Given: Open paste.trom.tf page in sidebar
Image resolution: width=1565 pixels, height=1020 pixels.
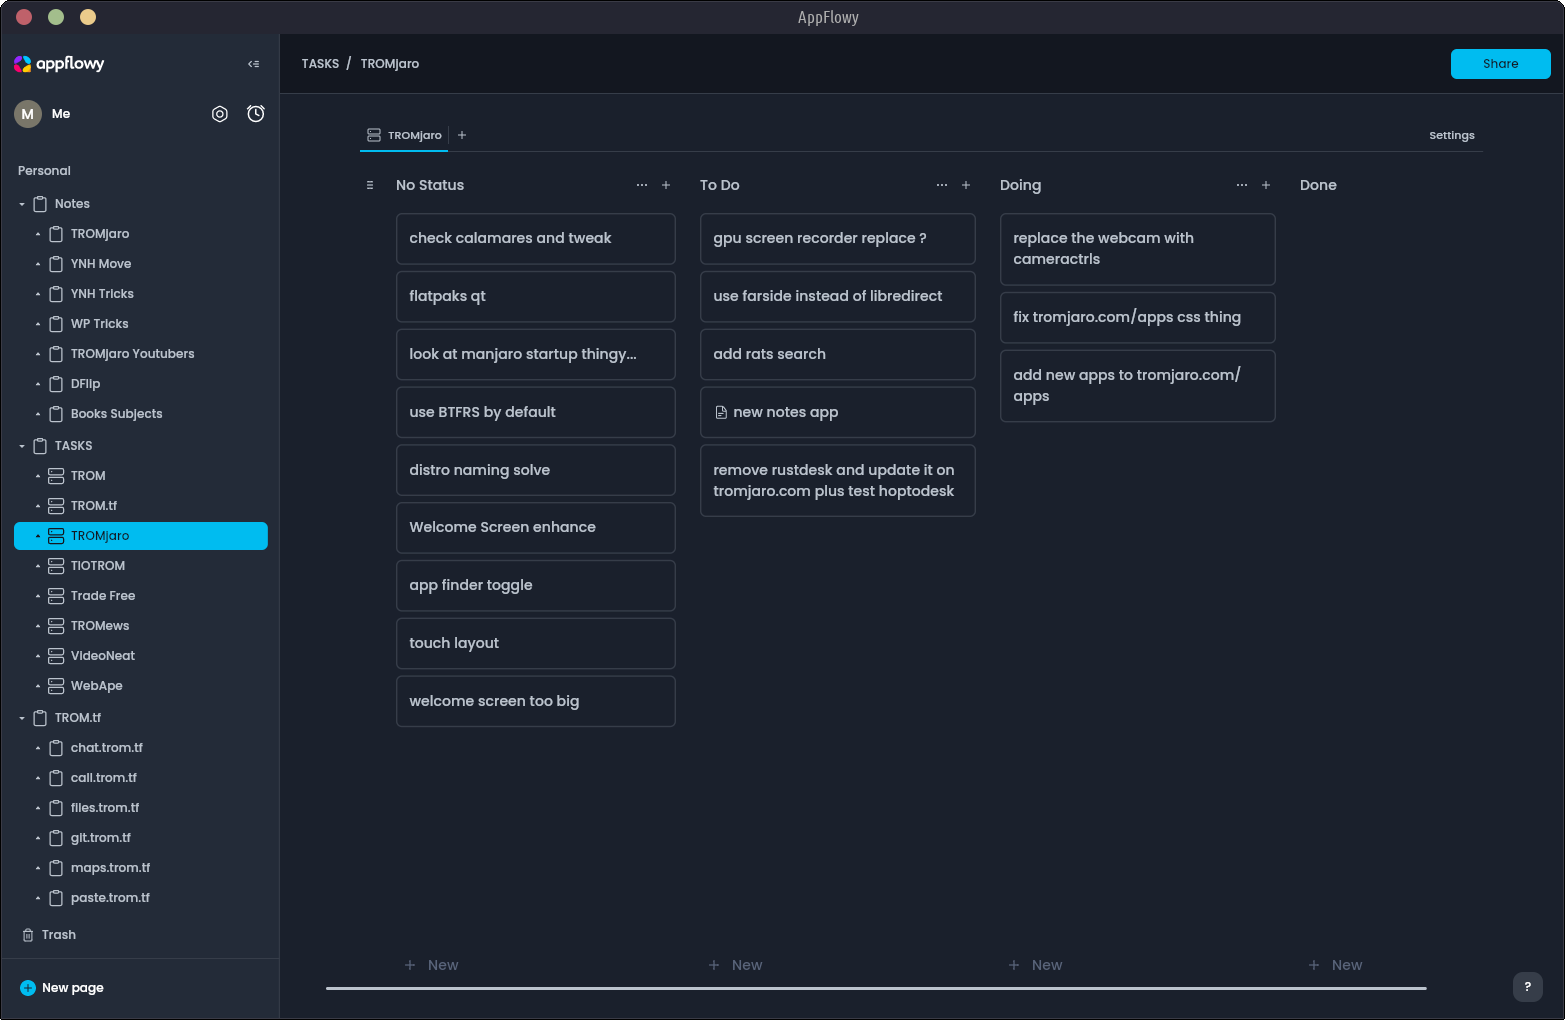Looking at the screenshot, I should 141,898.
